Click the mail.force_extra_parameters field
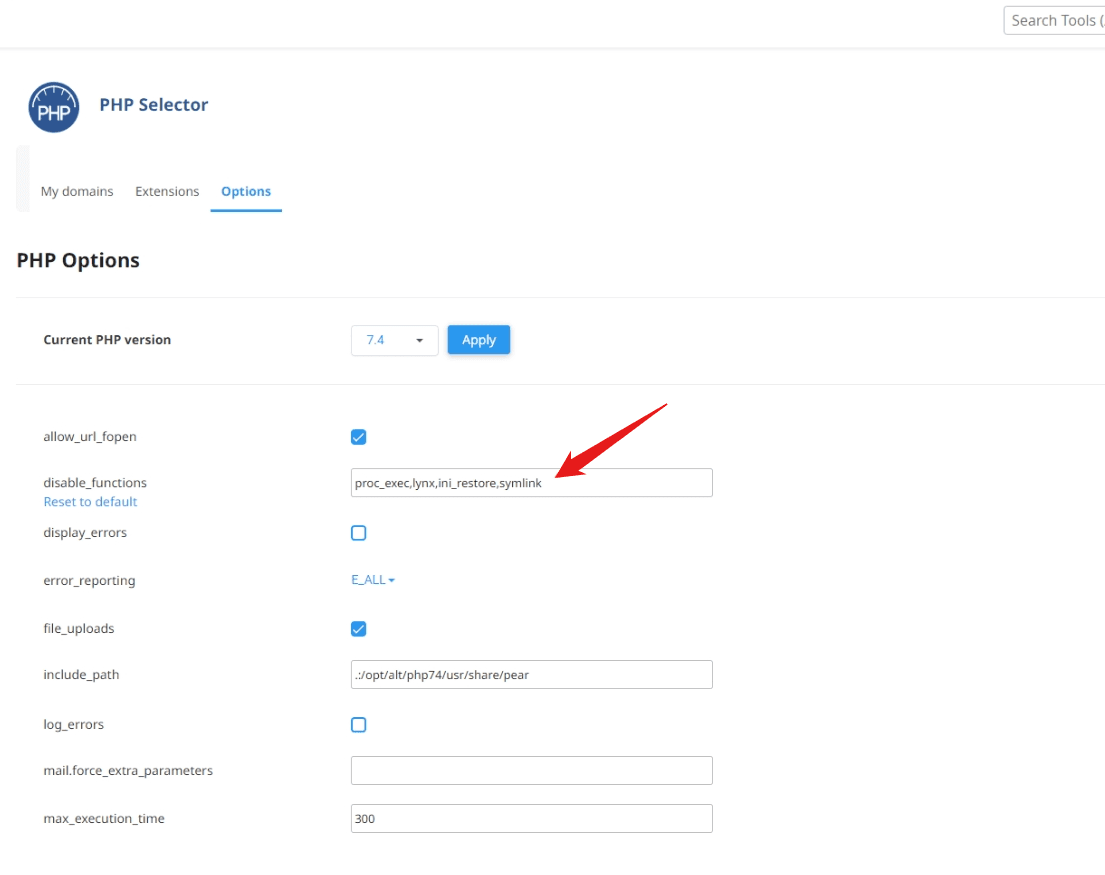Screen dimensions: 1105x875 [531, 770]
